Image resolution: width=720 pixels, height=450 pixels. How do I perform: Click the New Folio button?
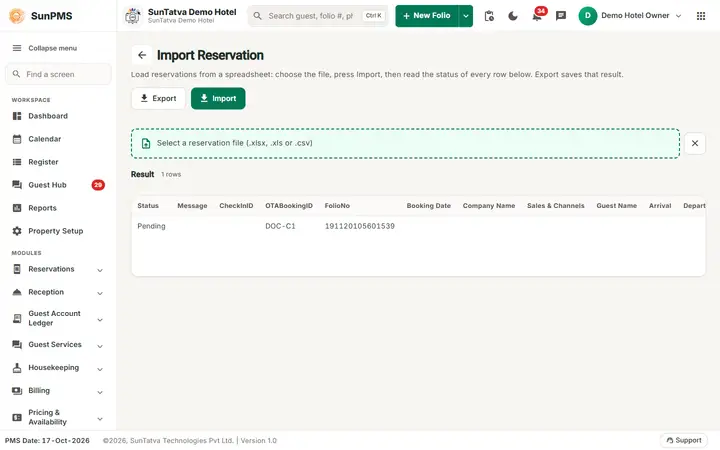[x=427, y=16]
